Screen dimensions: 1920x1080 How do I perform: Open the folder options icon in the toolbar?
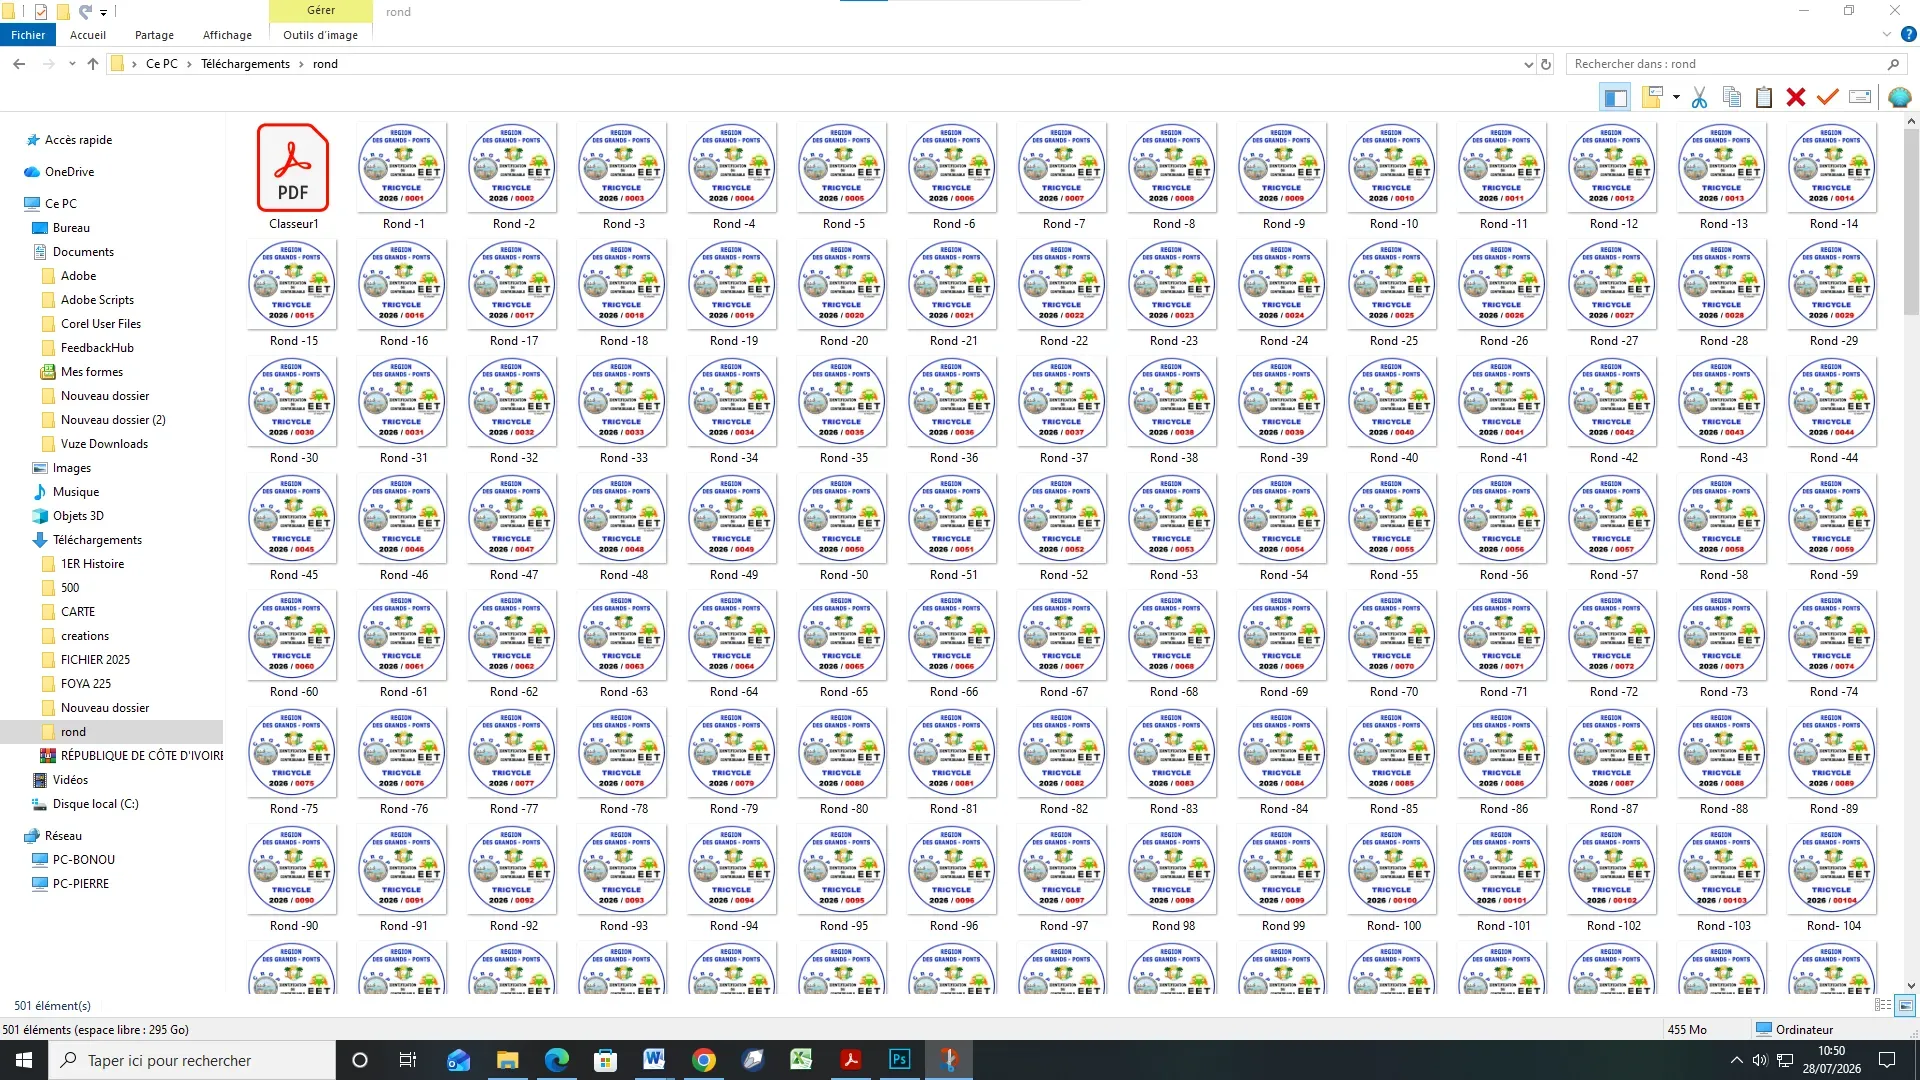[1652, 97]
